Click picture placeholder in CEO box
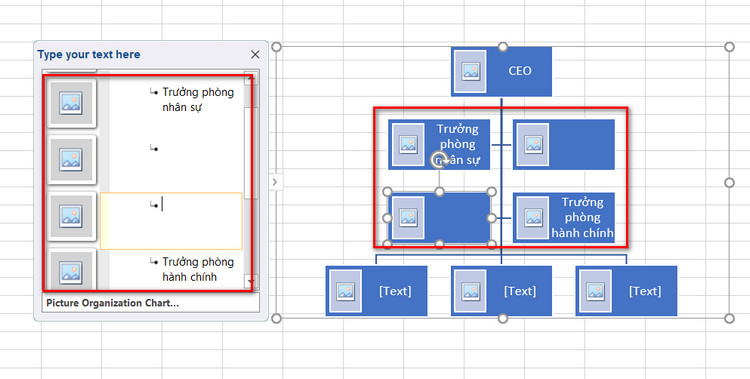This screenshot has height=379, width=750. [x=471, y=71]
